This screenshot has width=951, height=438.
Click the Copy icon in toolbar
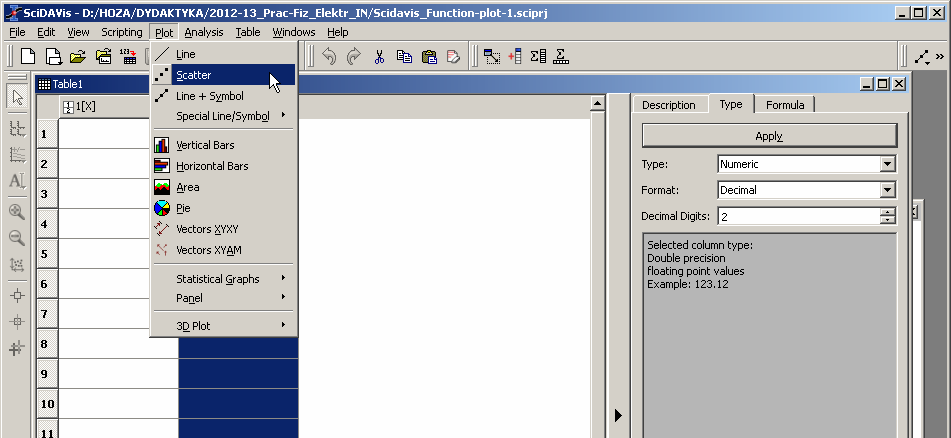coord(404,56)
